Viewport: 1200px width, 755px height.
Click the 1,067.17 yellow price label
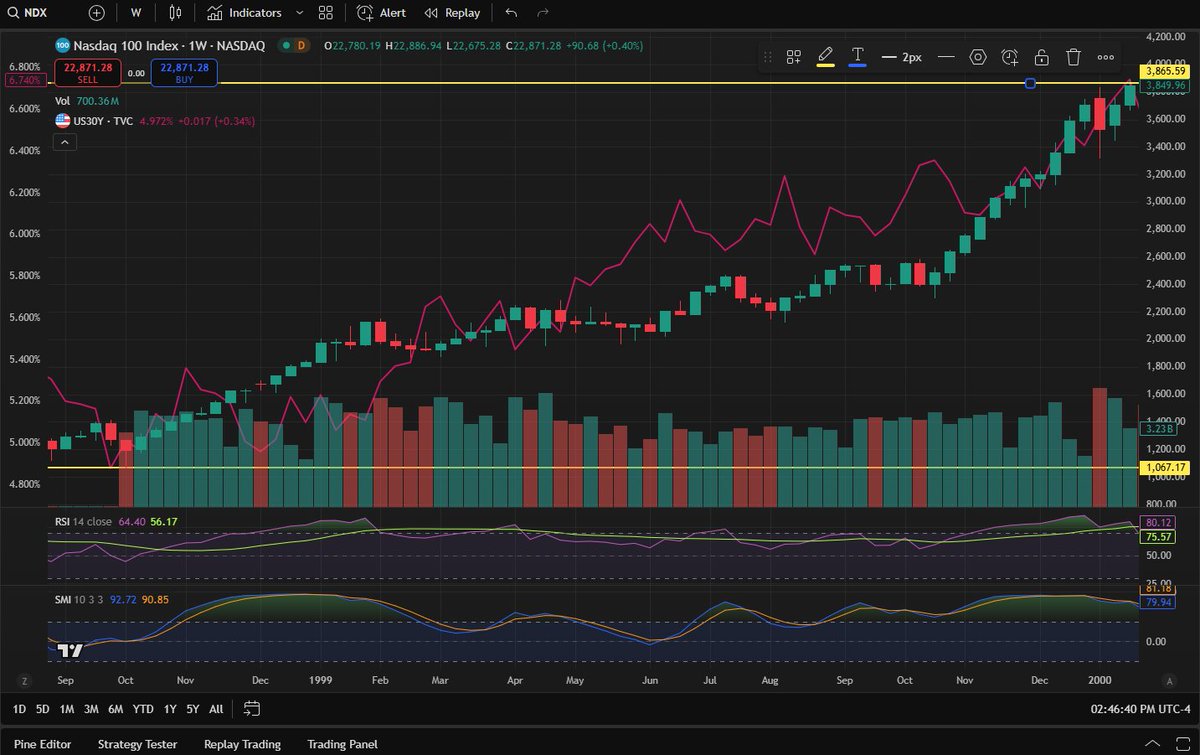(x=1166, y=467)
